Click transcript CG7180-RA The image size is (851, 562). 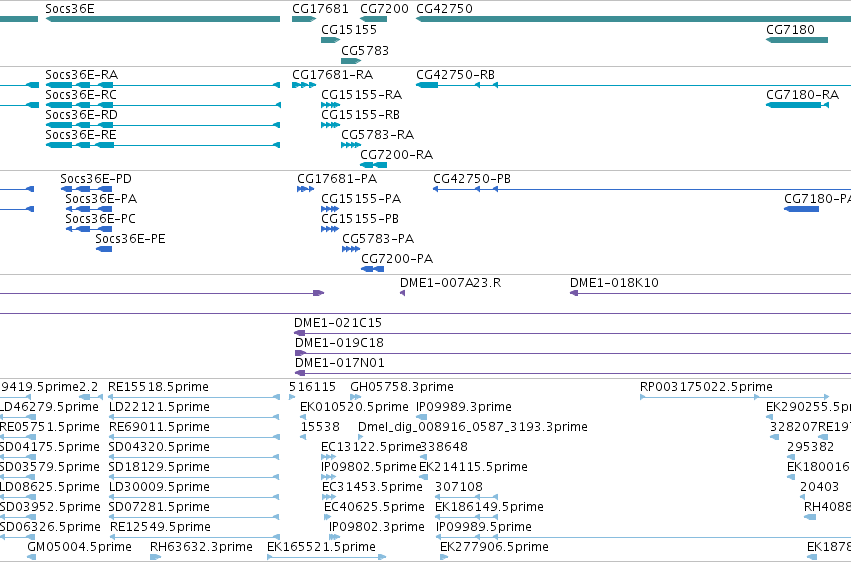click(x=797, y=105)
